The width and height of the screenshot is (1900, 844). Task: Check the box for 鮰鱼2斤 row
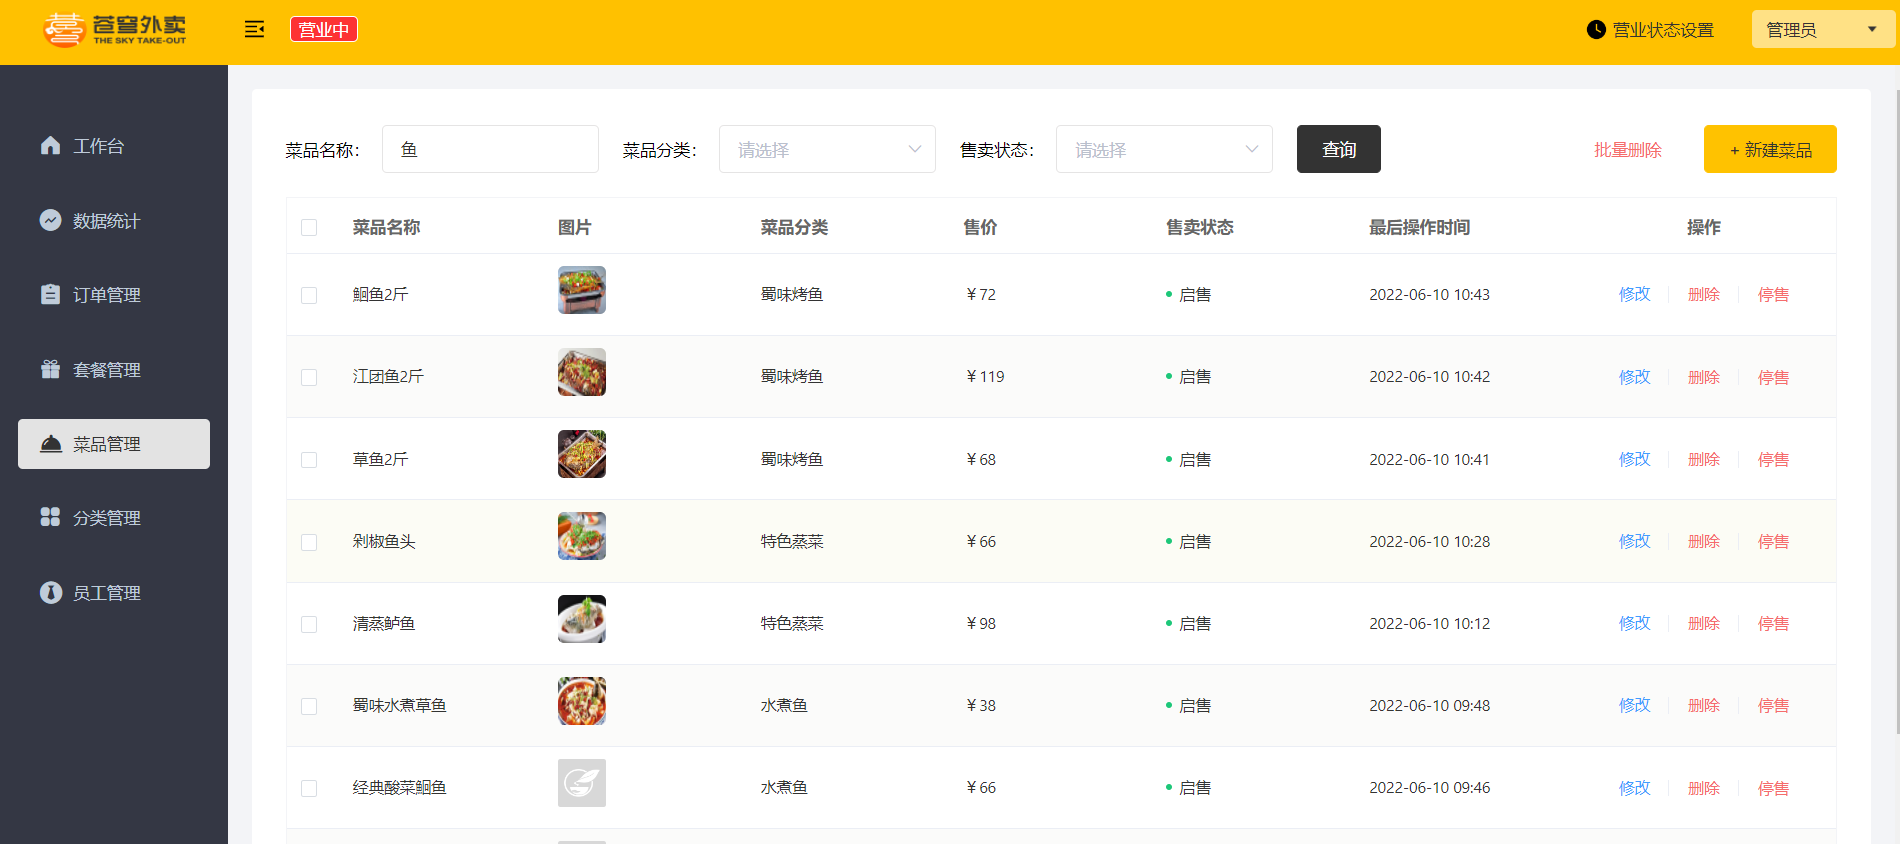tap(309, 295)
